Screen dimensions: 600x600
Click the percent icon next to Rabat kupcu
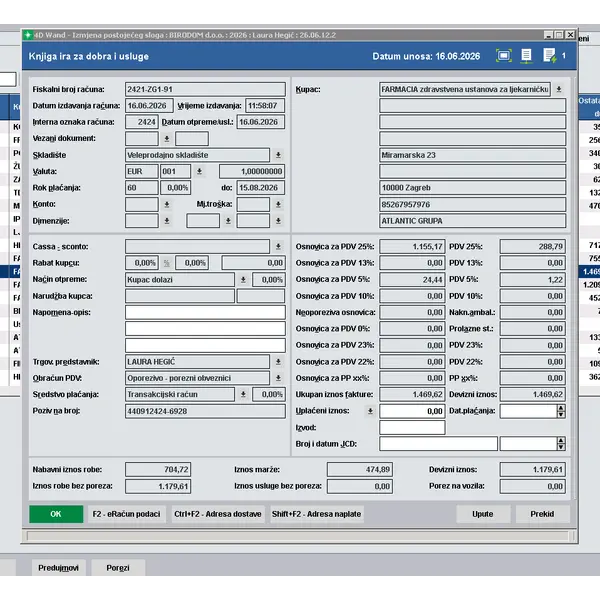click(x=167, y=263)
